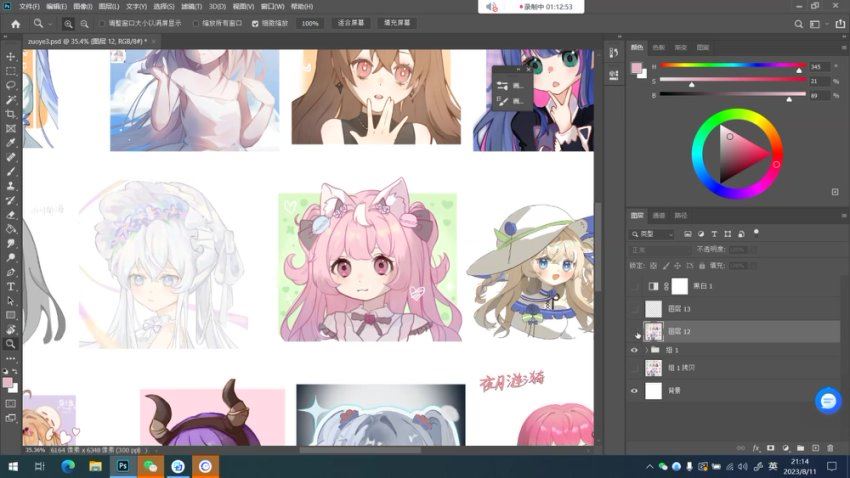Viewport: 850px width, 478px height.
Task: Expand the 组 1 group folder
Action: tap(646, 350)
